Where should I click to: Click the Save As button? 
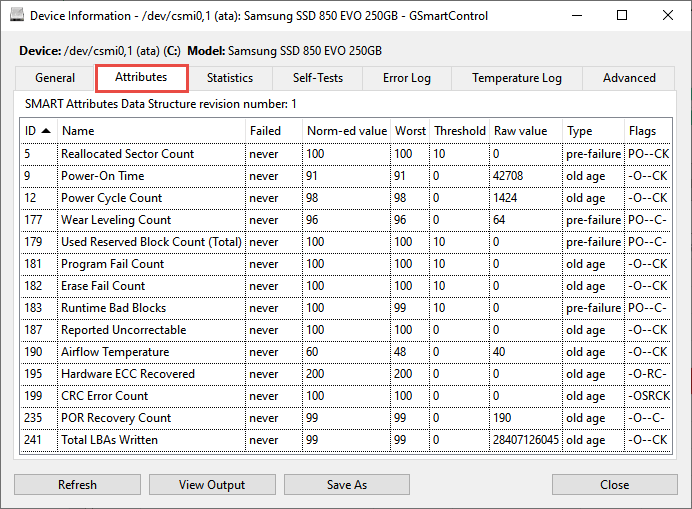pos(347,485)
